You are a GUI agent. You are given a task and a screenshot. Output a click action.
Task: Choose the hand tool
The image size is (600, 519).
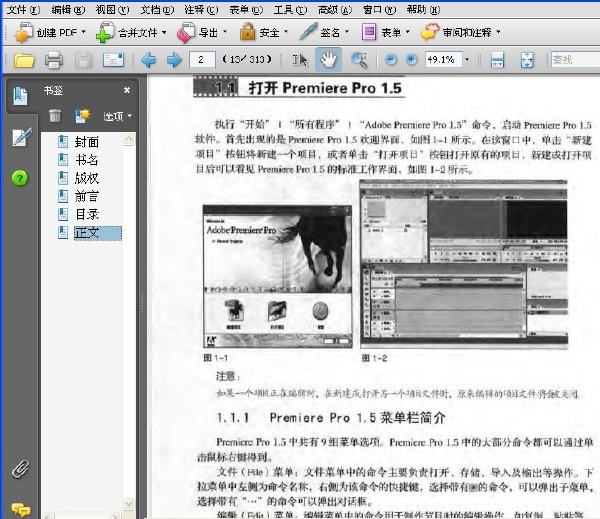pyautogui.click(x=328, y=60)
